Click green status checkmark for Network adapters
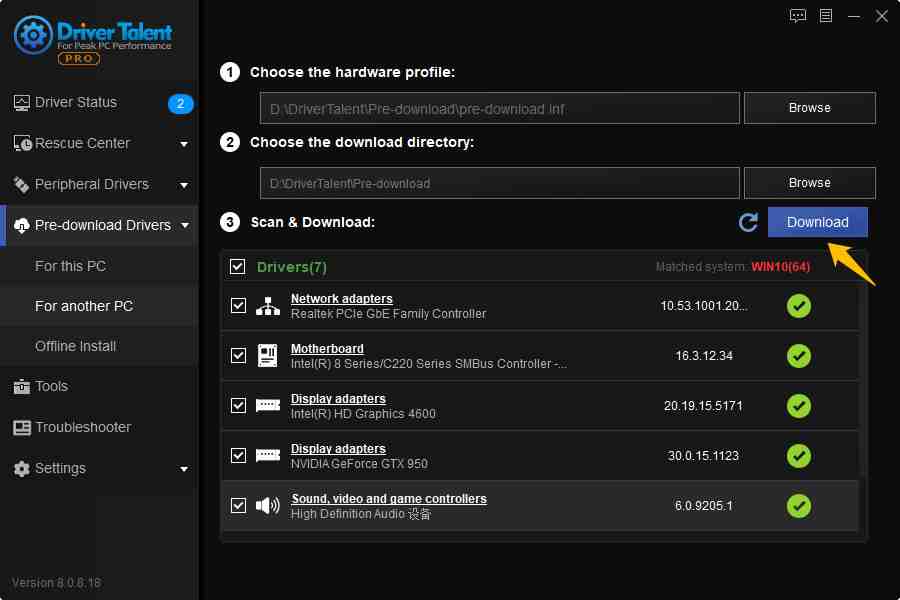Image resolution: width=900 pixels, height=600 pixels. [x=798, y=306]
